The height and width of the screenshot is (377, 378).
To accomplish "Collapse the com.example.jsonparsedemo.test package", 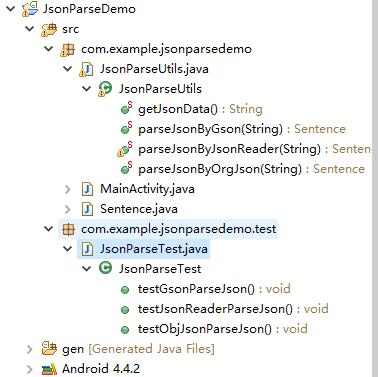I will [x=49, y=229].
